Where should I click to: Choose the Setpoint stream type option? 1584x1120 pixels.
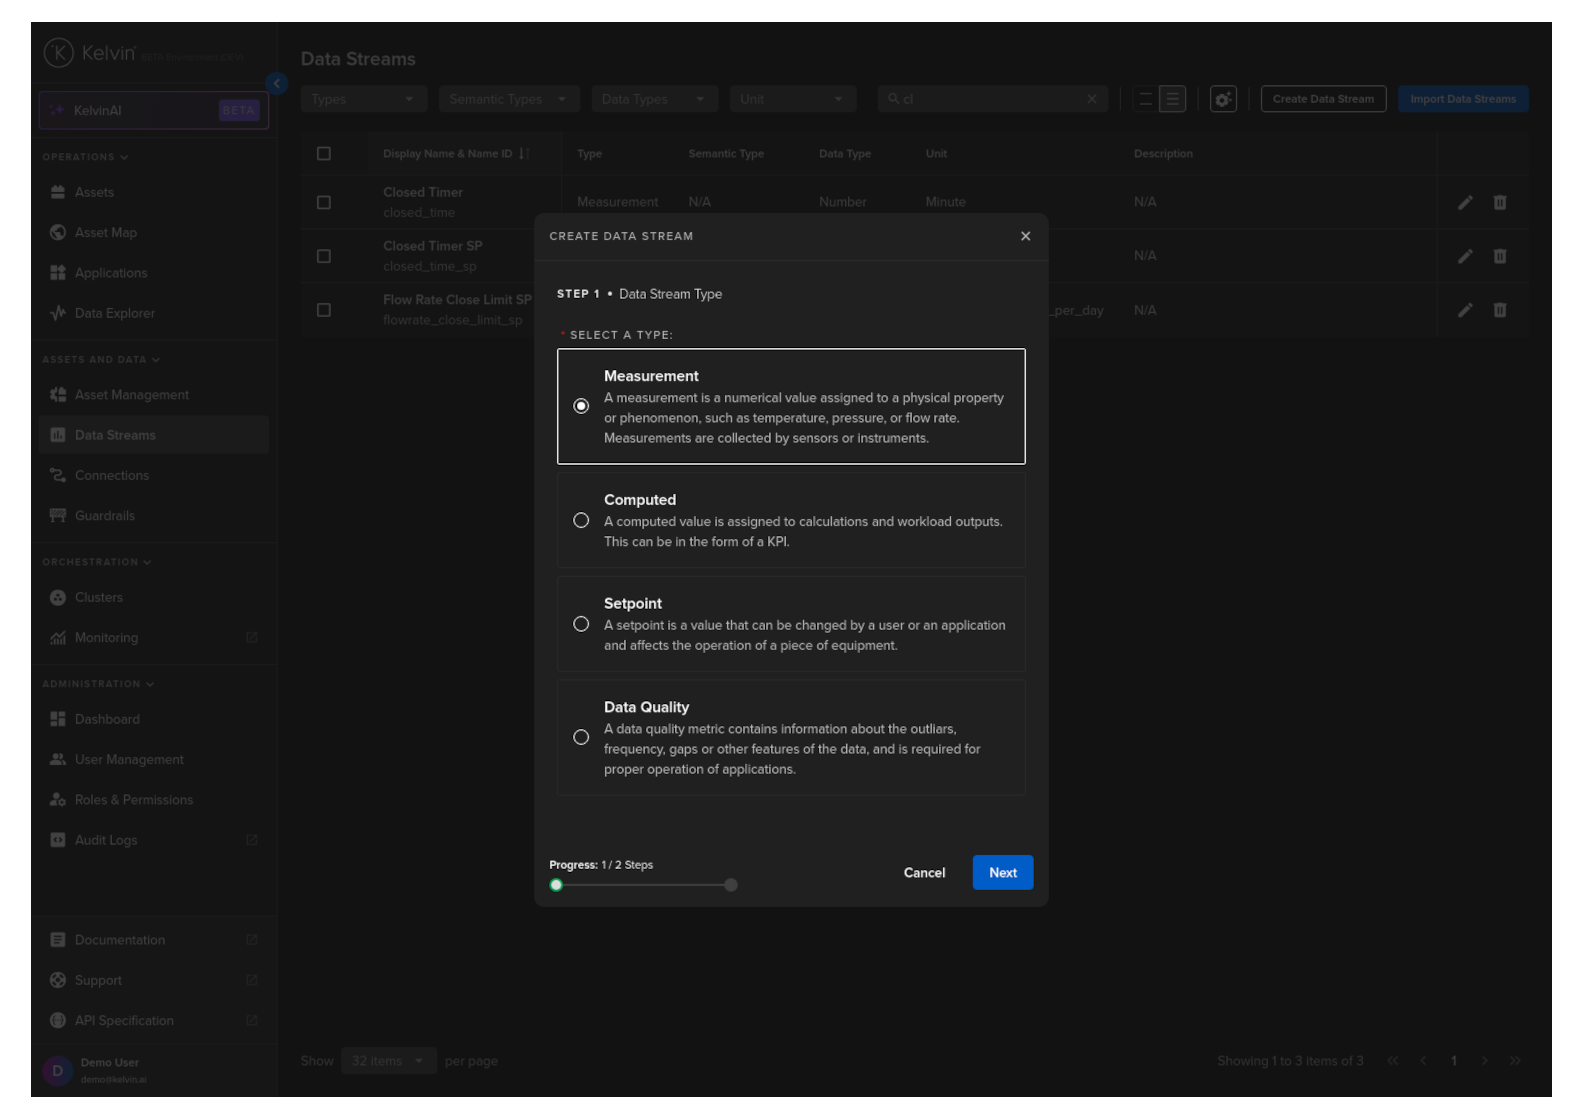coord(581,624)
